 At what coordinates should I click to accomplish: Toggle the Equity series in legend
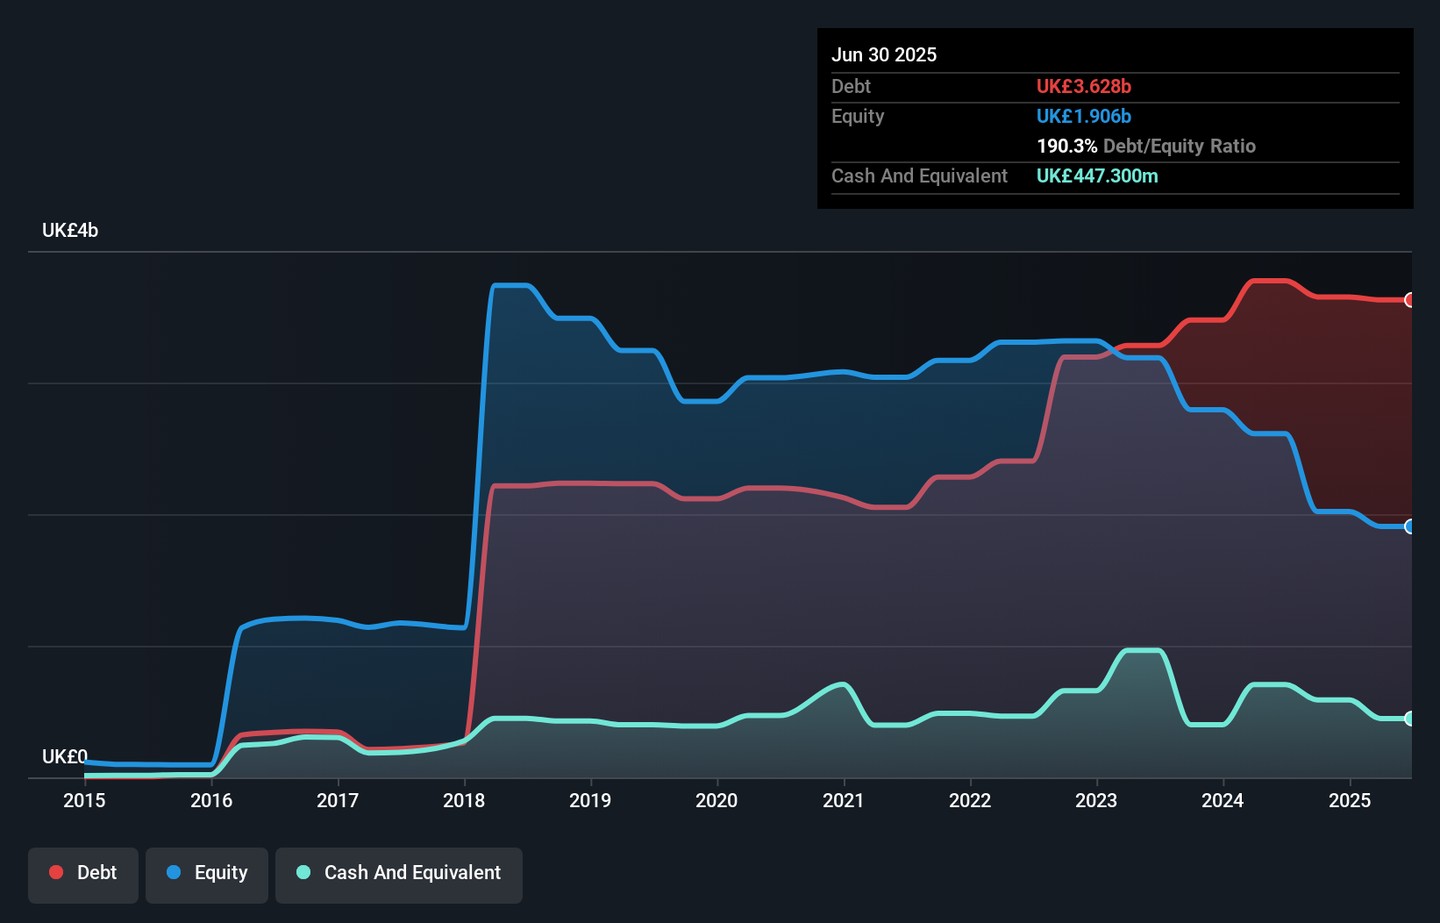click(207, 873)
